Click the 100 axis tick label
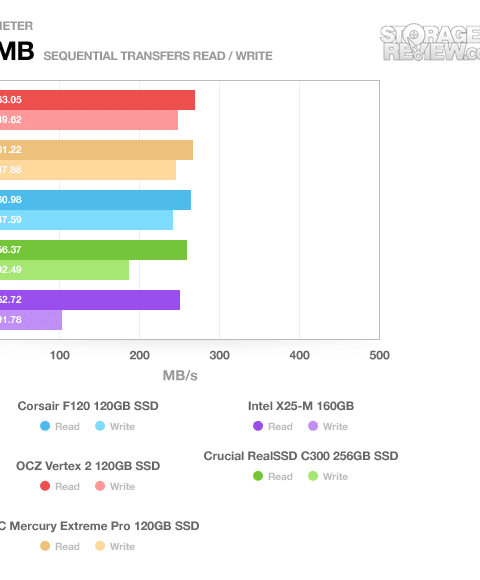Image resolution: width=480 pixels, height=580 pixels. pyautogui.click(x=60, y=355)
